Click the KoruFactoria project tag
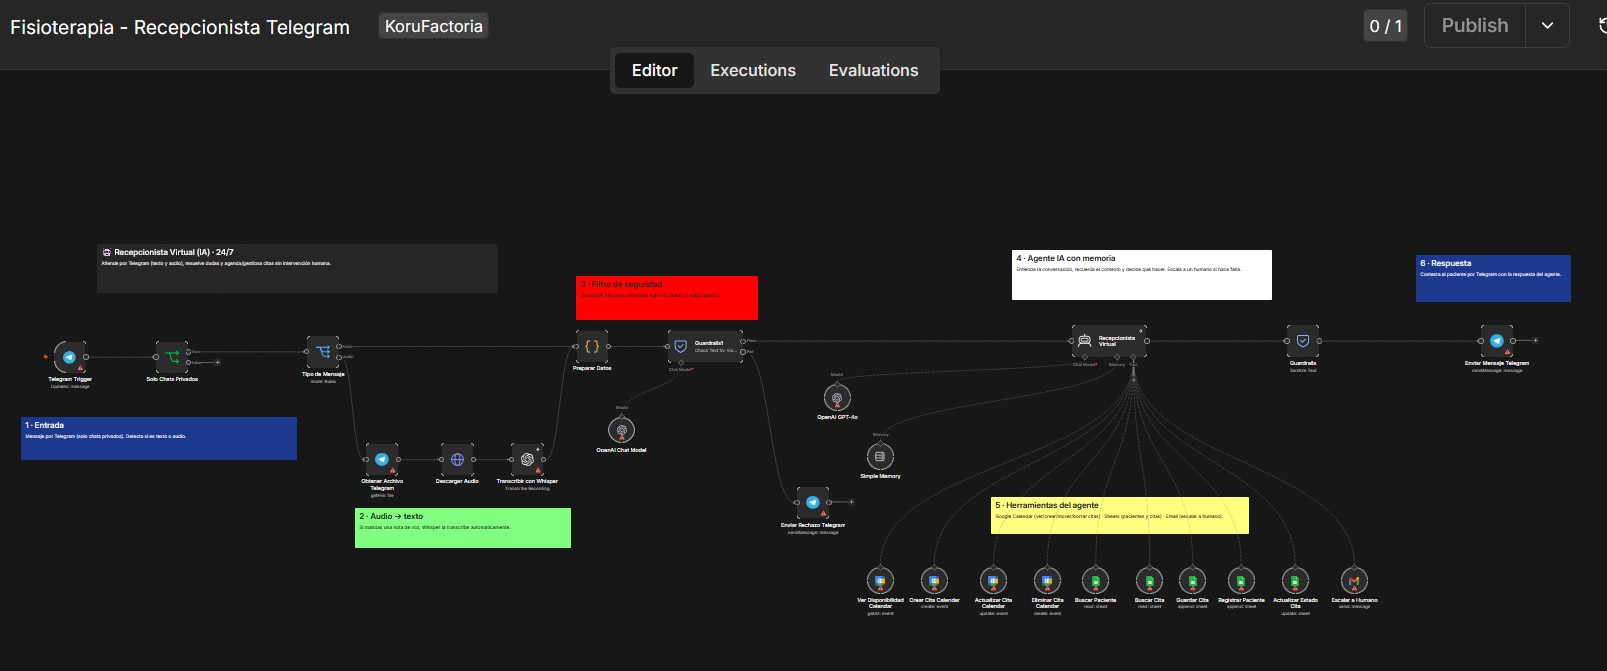The height and width of the screenshot is (671, 1607). [x=434, y=26]
